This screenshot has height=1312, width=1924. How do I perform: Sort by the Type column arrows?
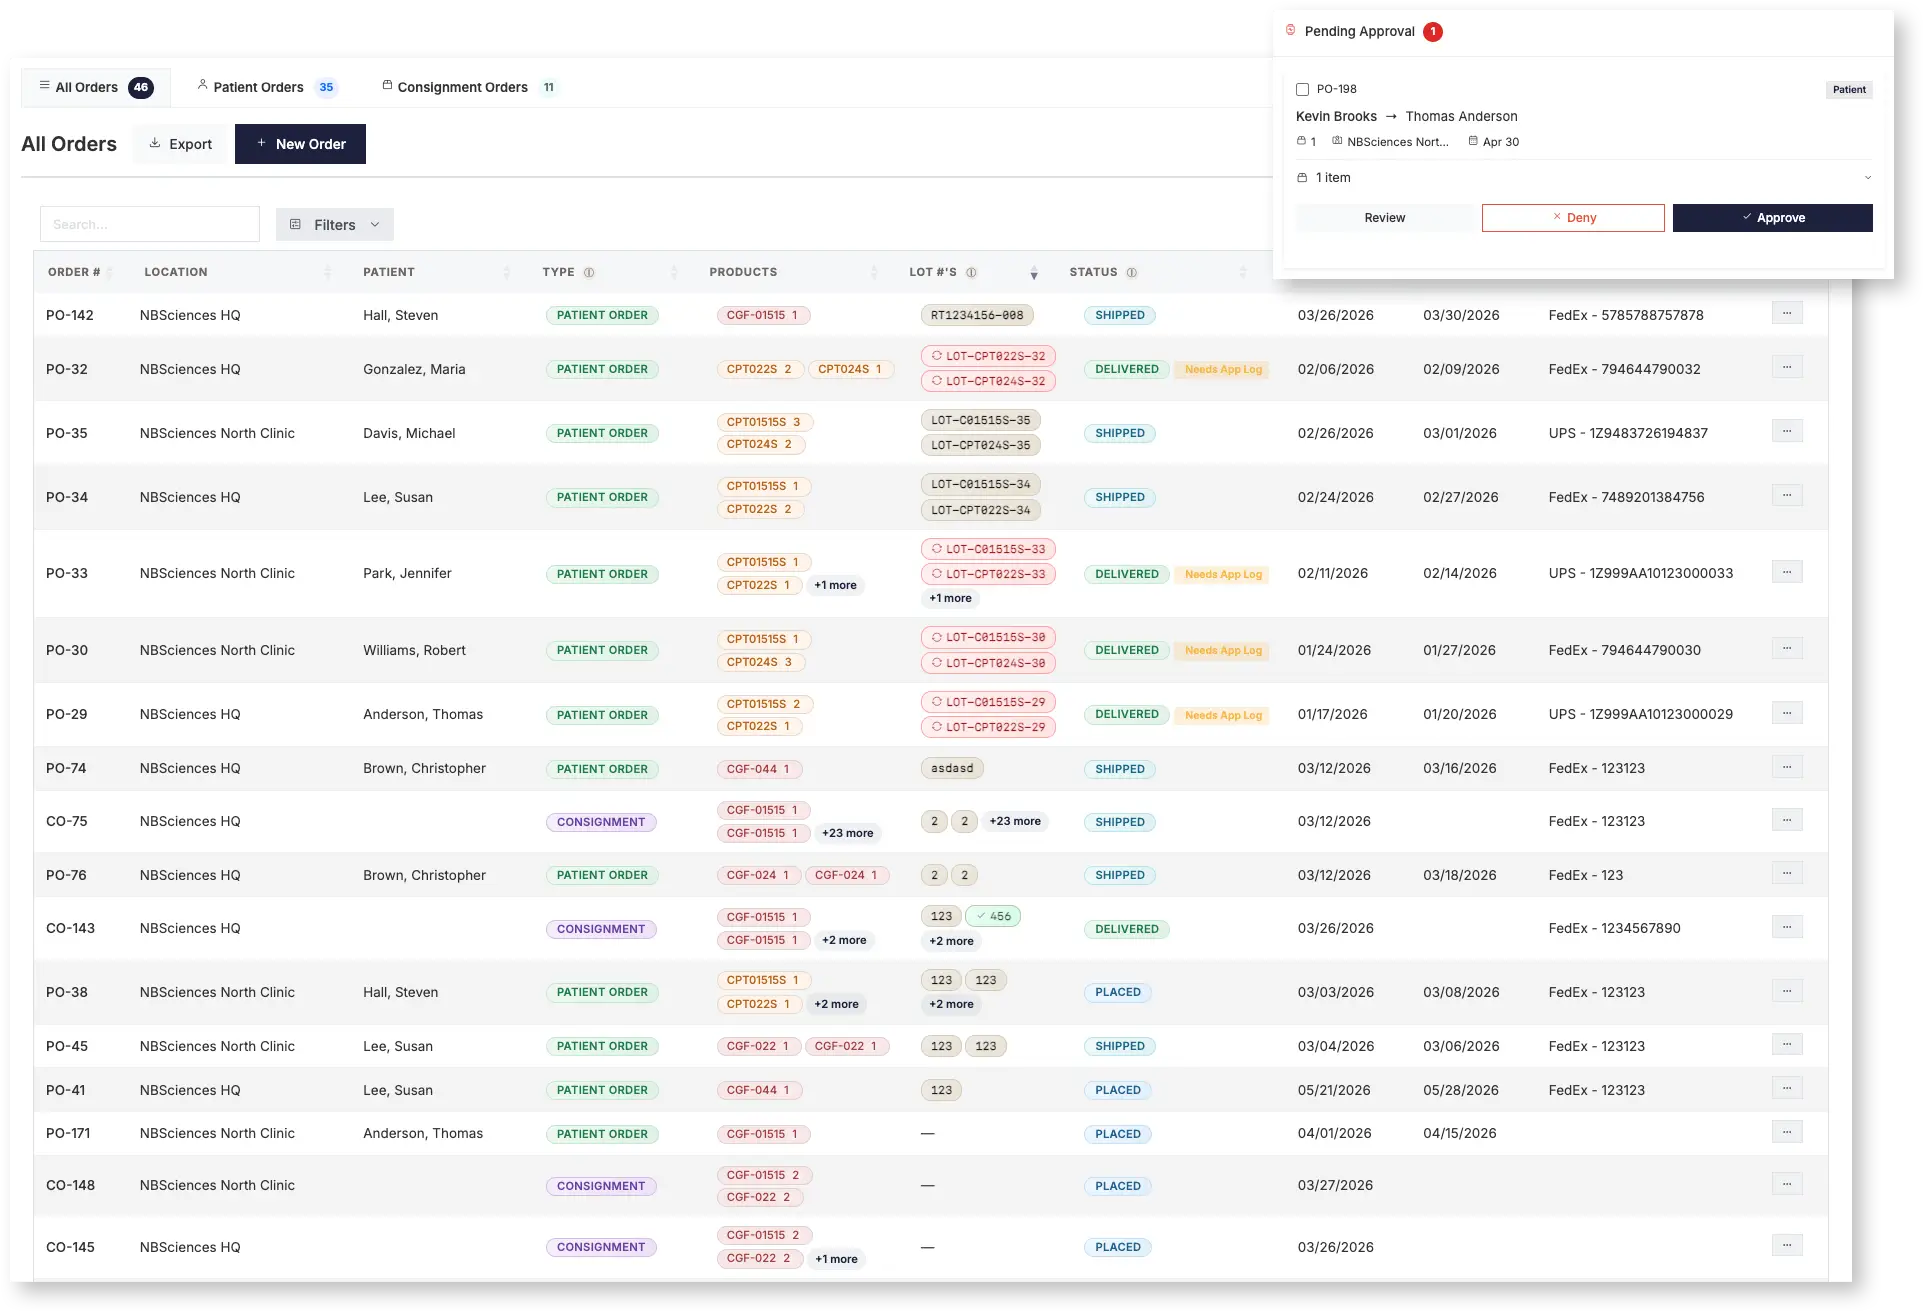click(674, 273)
